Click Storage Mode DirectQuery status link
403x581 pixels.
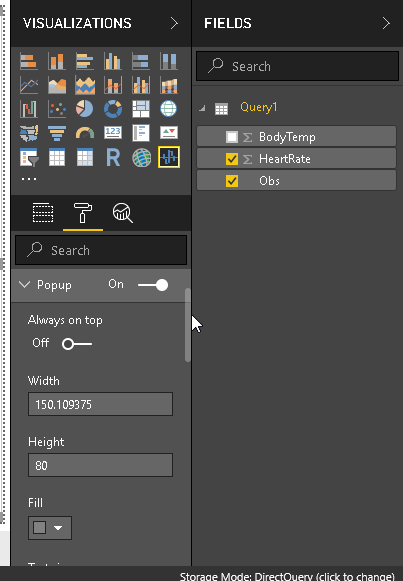287,576
